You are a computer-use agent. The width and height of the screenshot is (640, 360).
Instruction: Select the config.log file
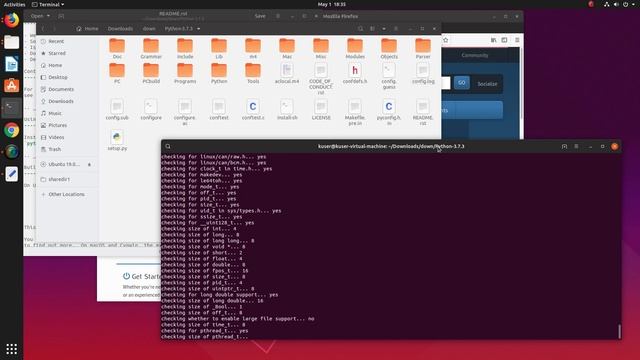click(x=423, y=73)
